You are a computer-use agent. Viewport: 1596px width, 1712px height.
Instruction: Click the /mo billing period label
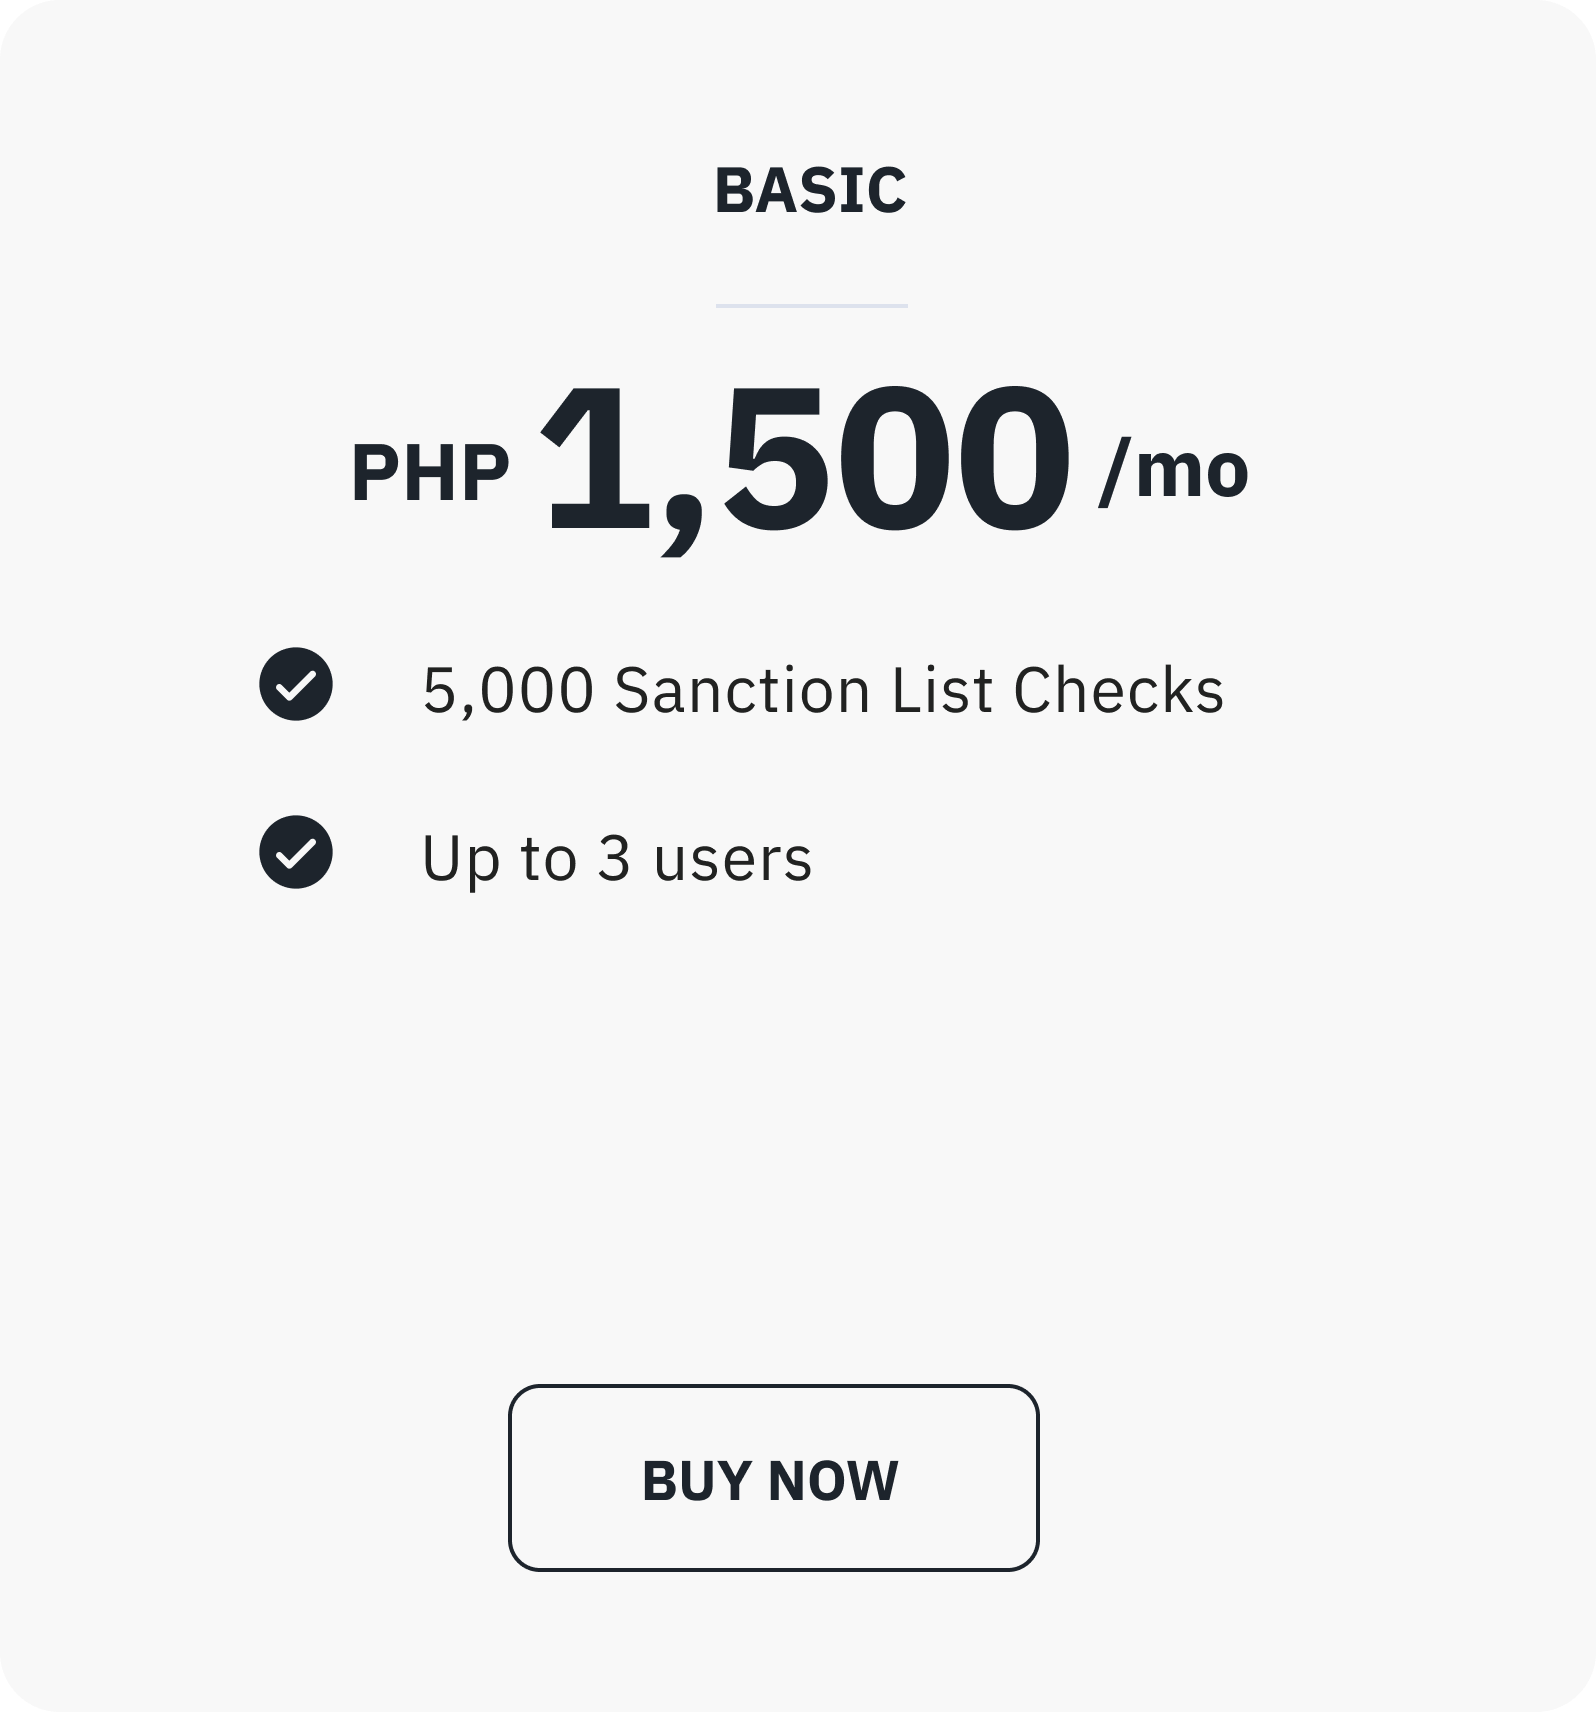click(1173, 470)
